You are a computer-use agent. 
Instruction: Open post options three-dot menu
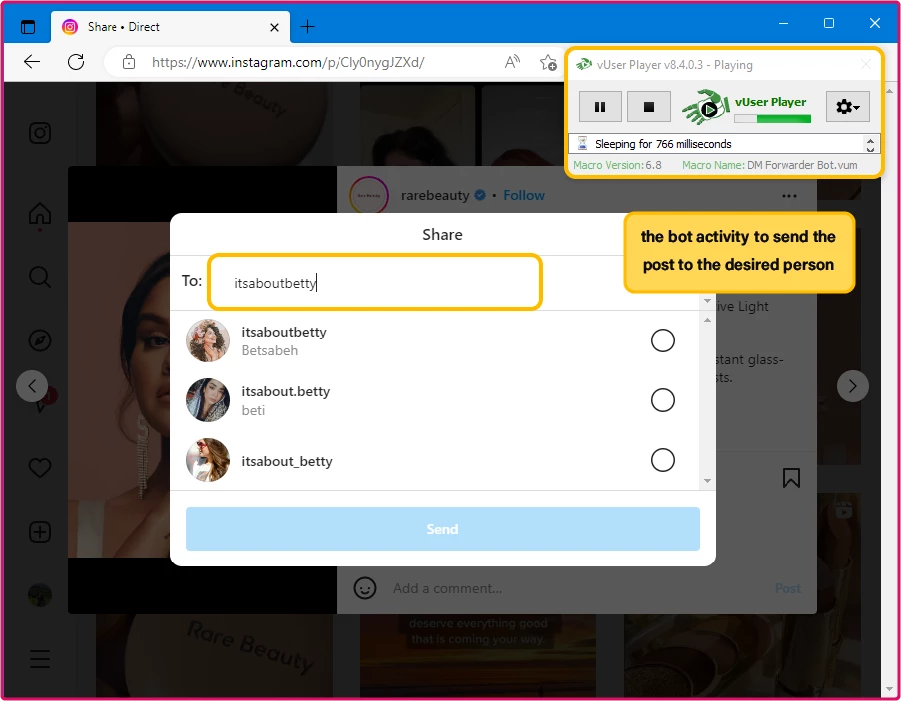pos(789,196)
